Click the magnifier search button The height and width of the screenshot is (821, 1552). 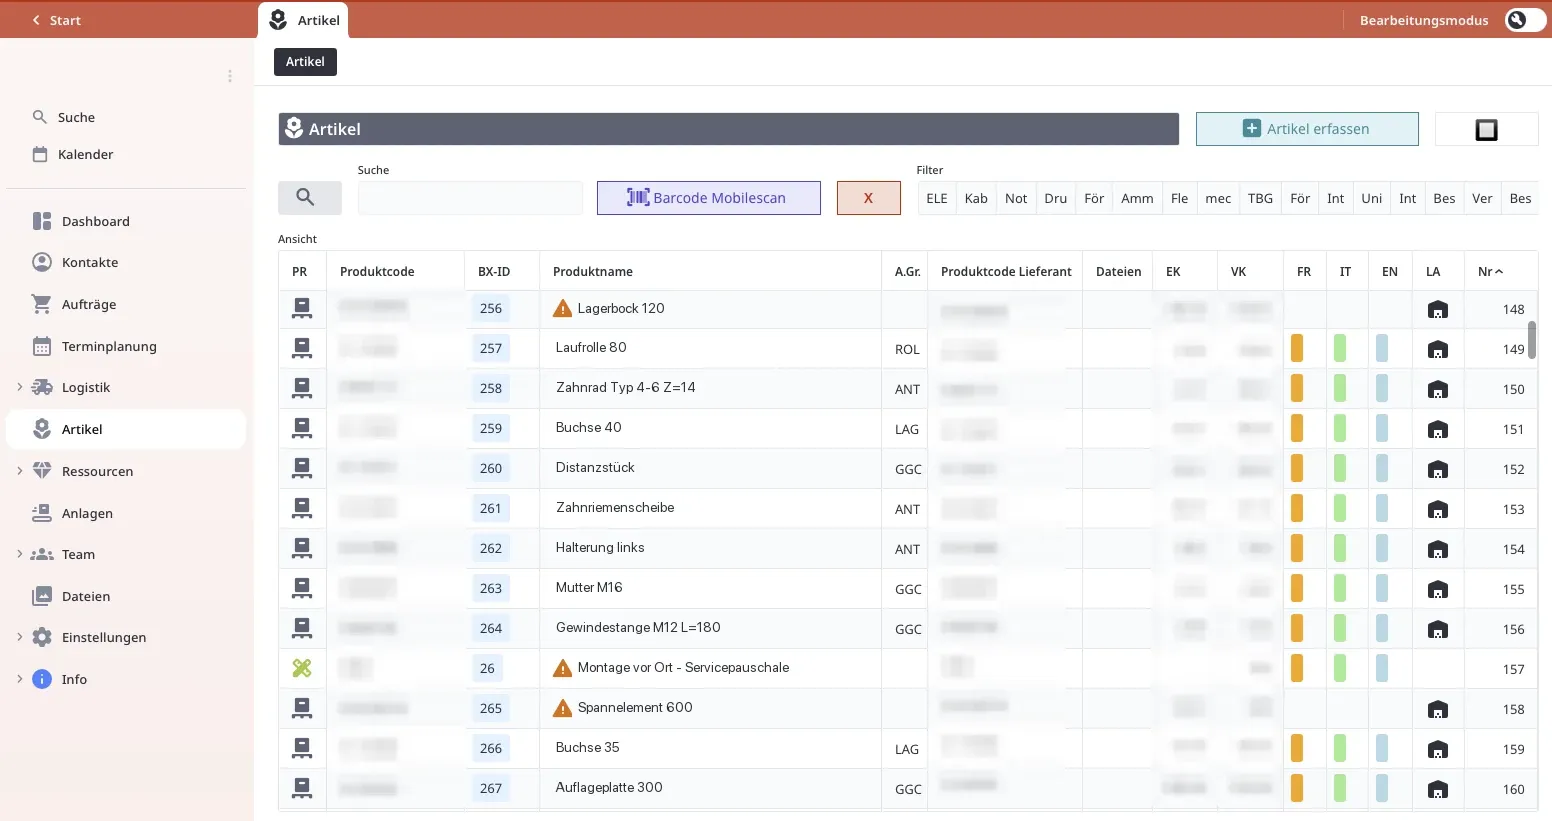coord(310,198)
